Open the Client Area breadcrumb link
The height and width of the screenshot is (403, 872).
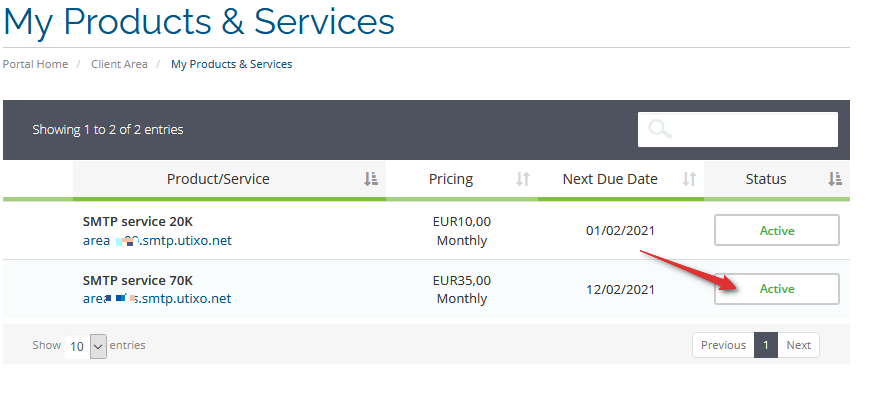coord(120,64)
